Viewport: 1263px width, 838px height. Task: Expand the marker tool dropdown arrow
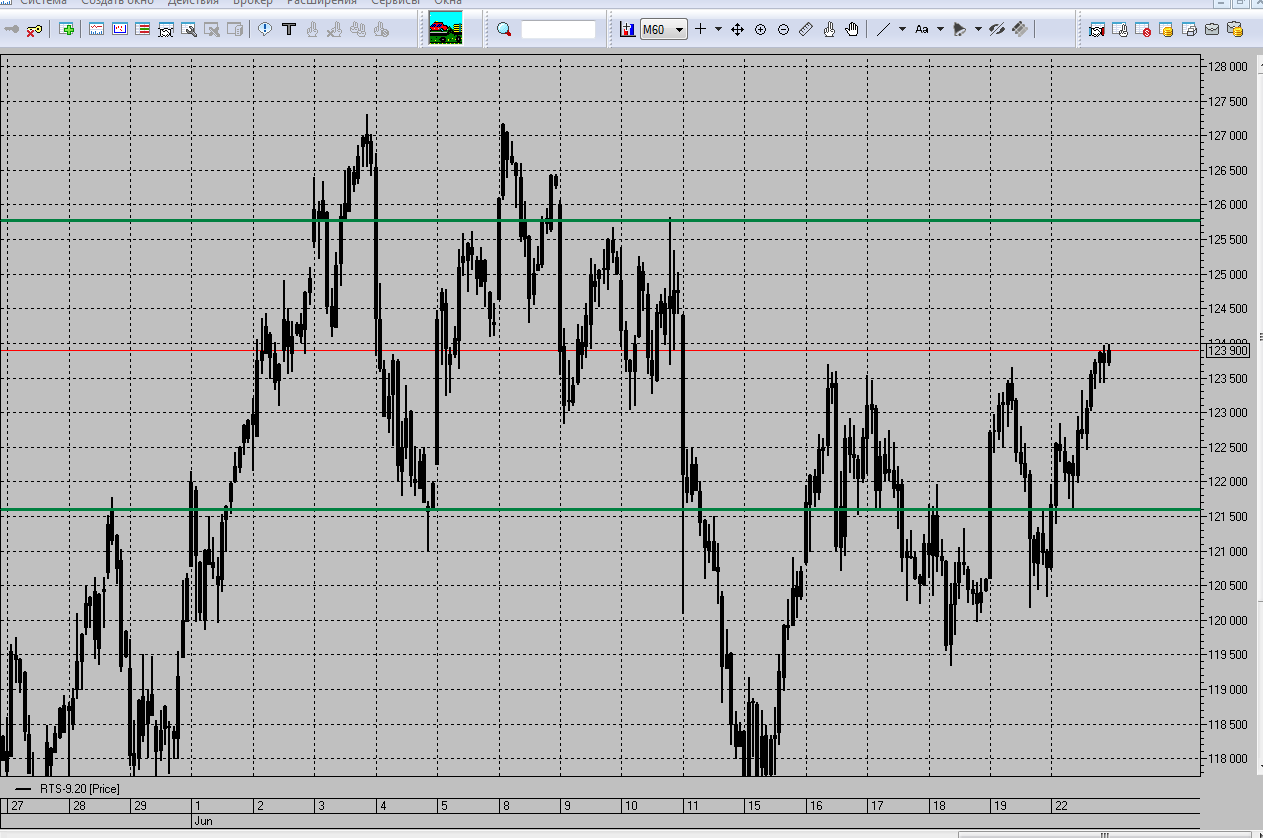[978, 30]
